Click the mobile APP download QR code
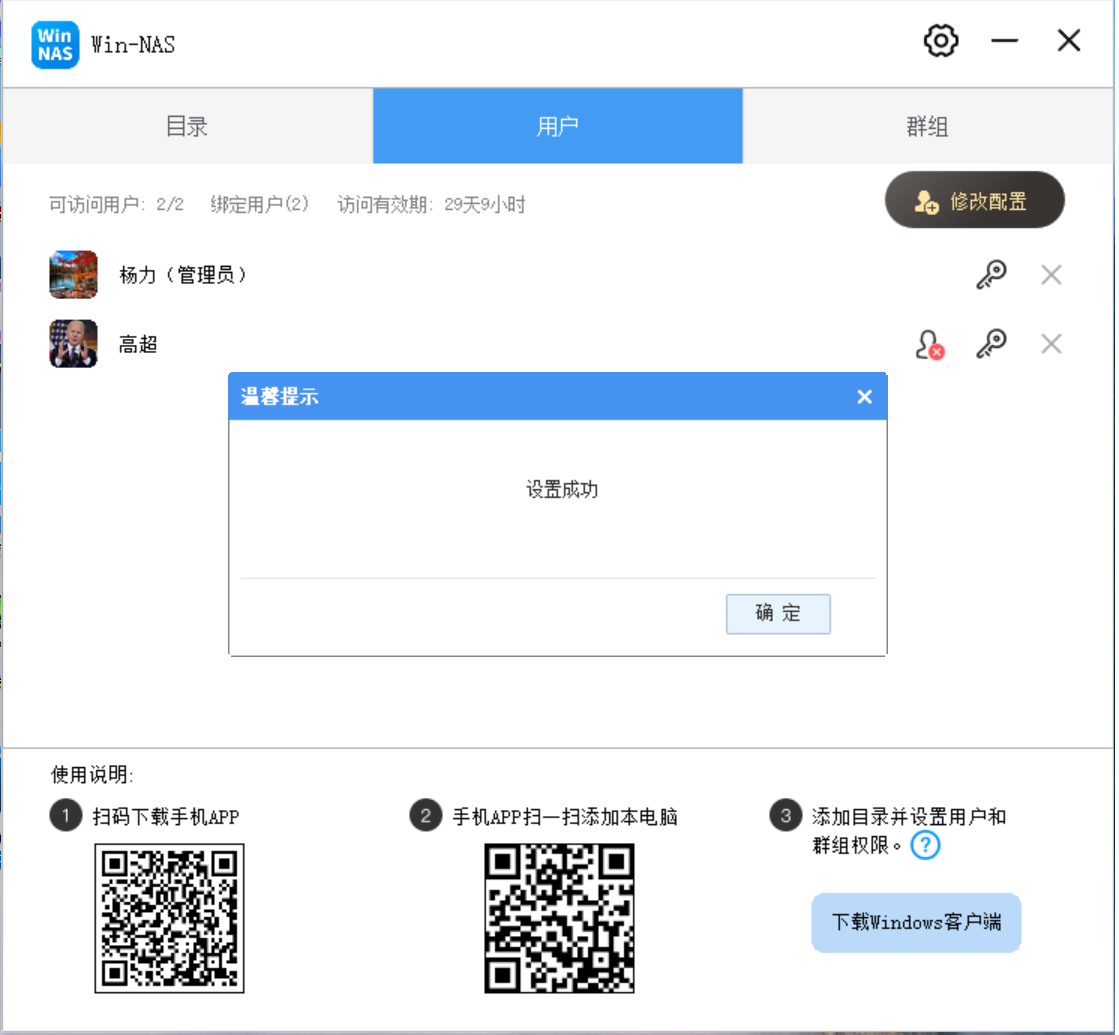The width and height of the screenshot is (1119, 1035). coord(170,919)
